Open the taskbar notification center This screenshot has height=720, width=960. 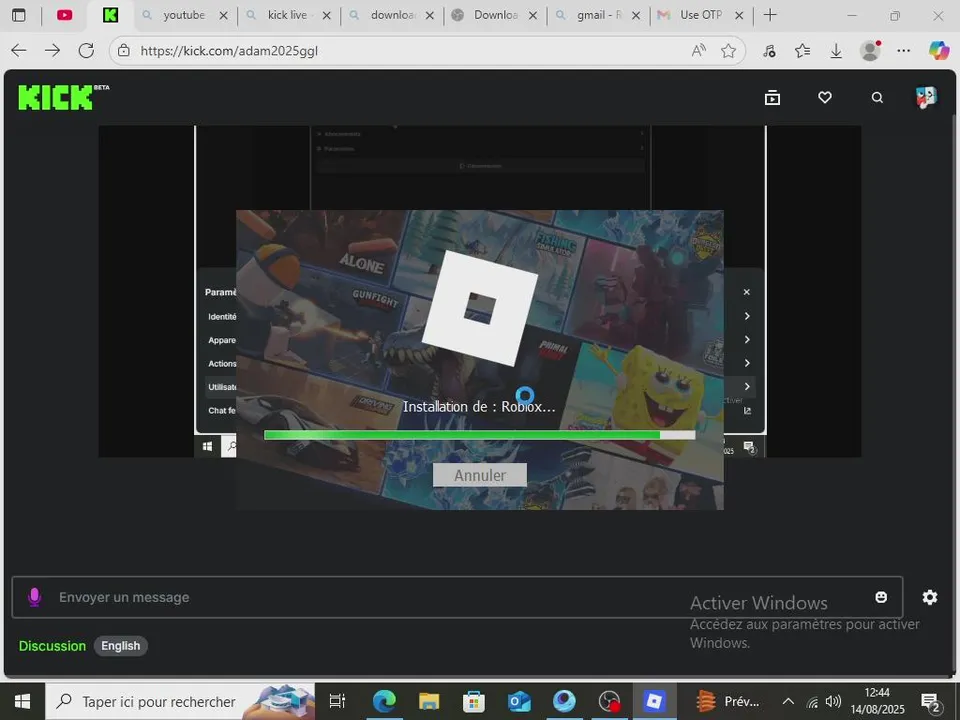[x=931, y=702]
